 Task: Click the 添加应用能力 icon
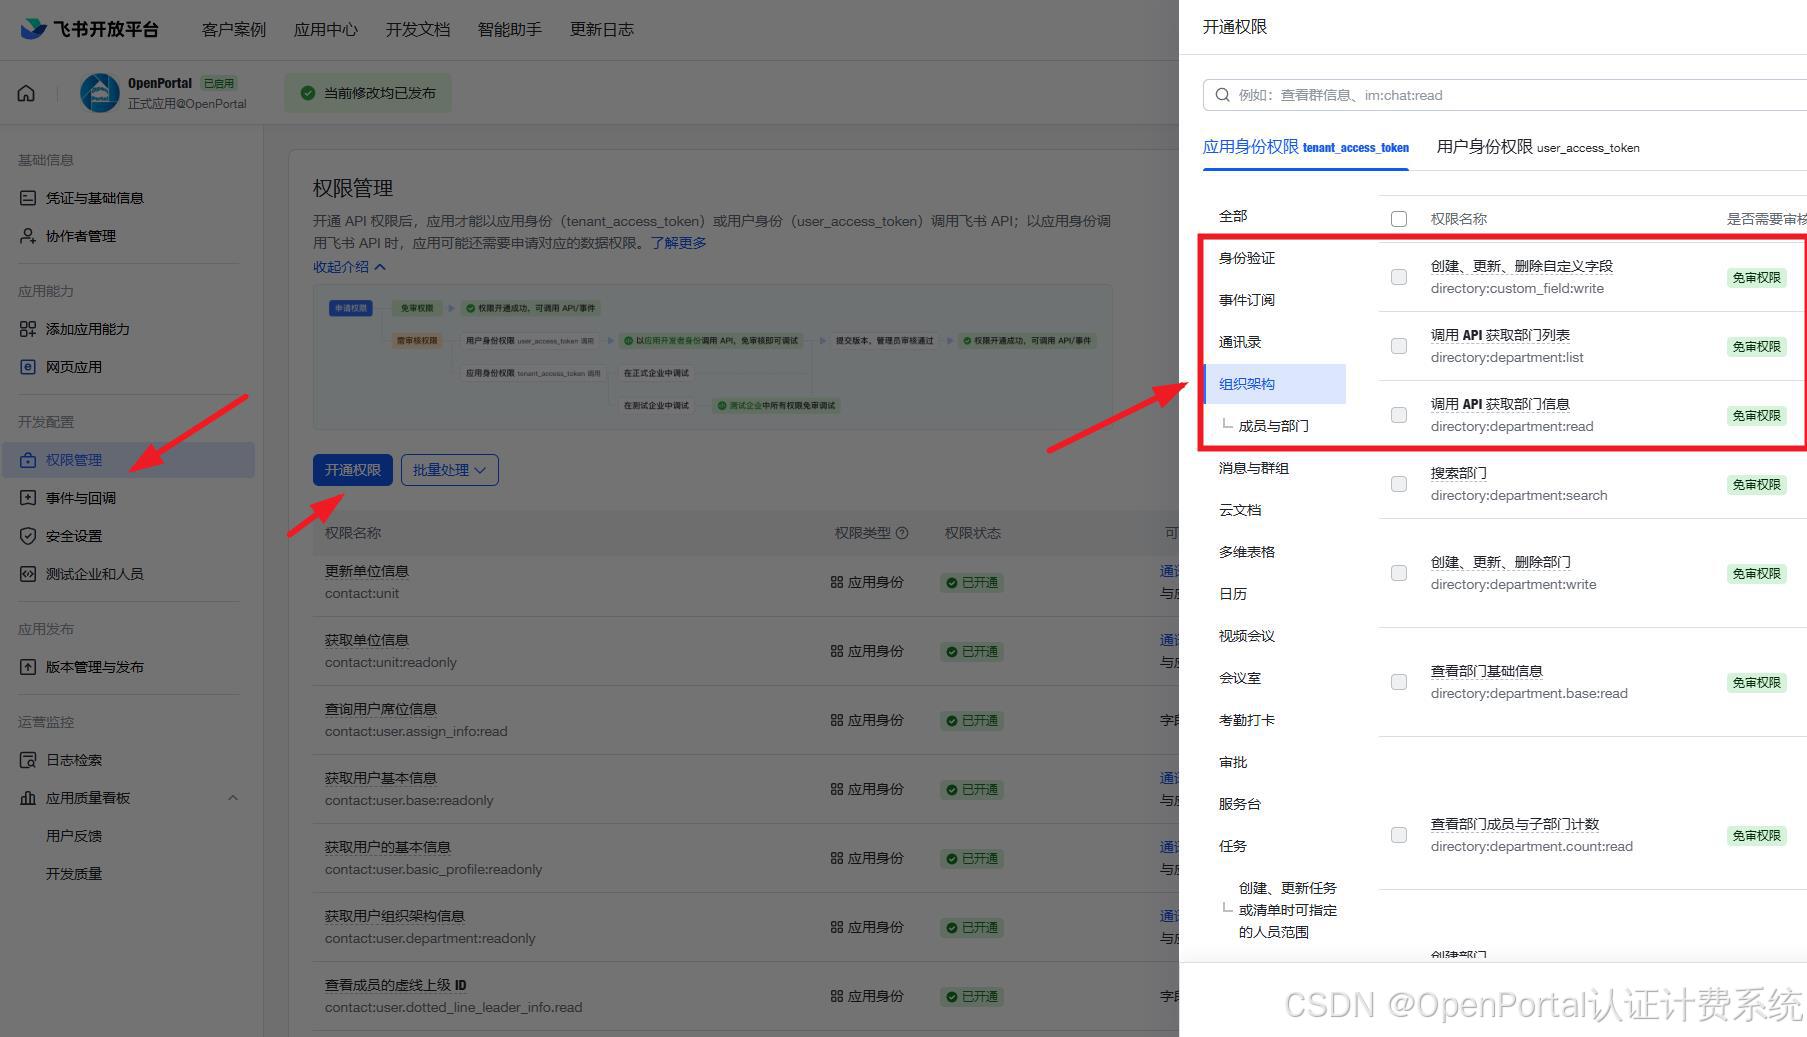coord(28,329)
